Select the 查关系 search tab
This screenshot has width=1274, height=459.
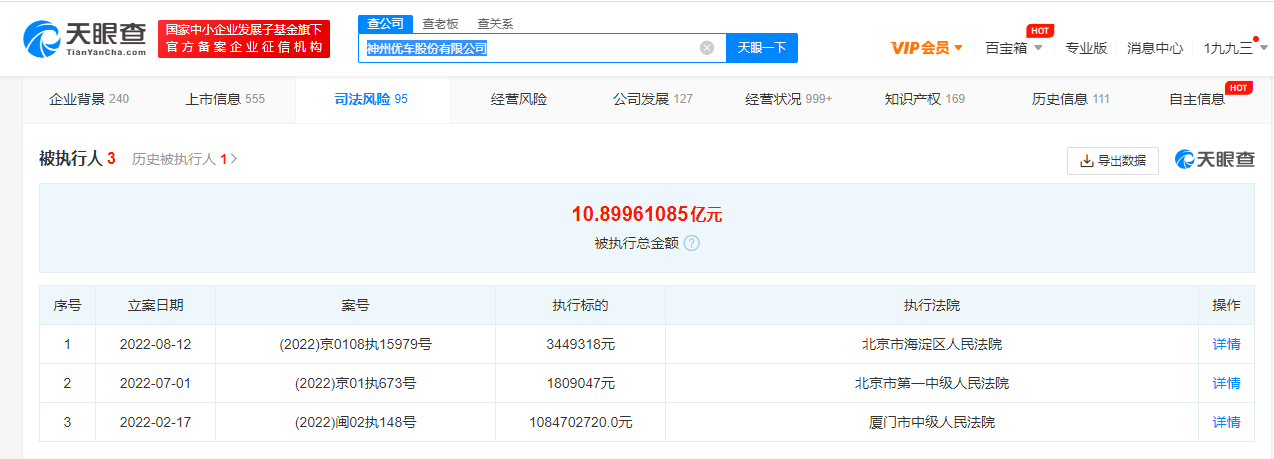tap(495, 24)
